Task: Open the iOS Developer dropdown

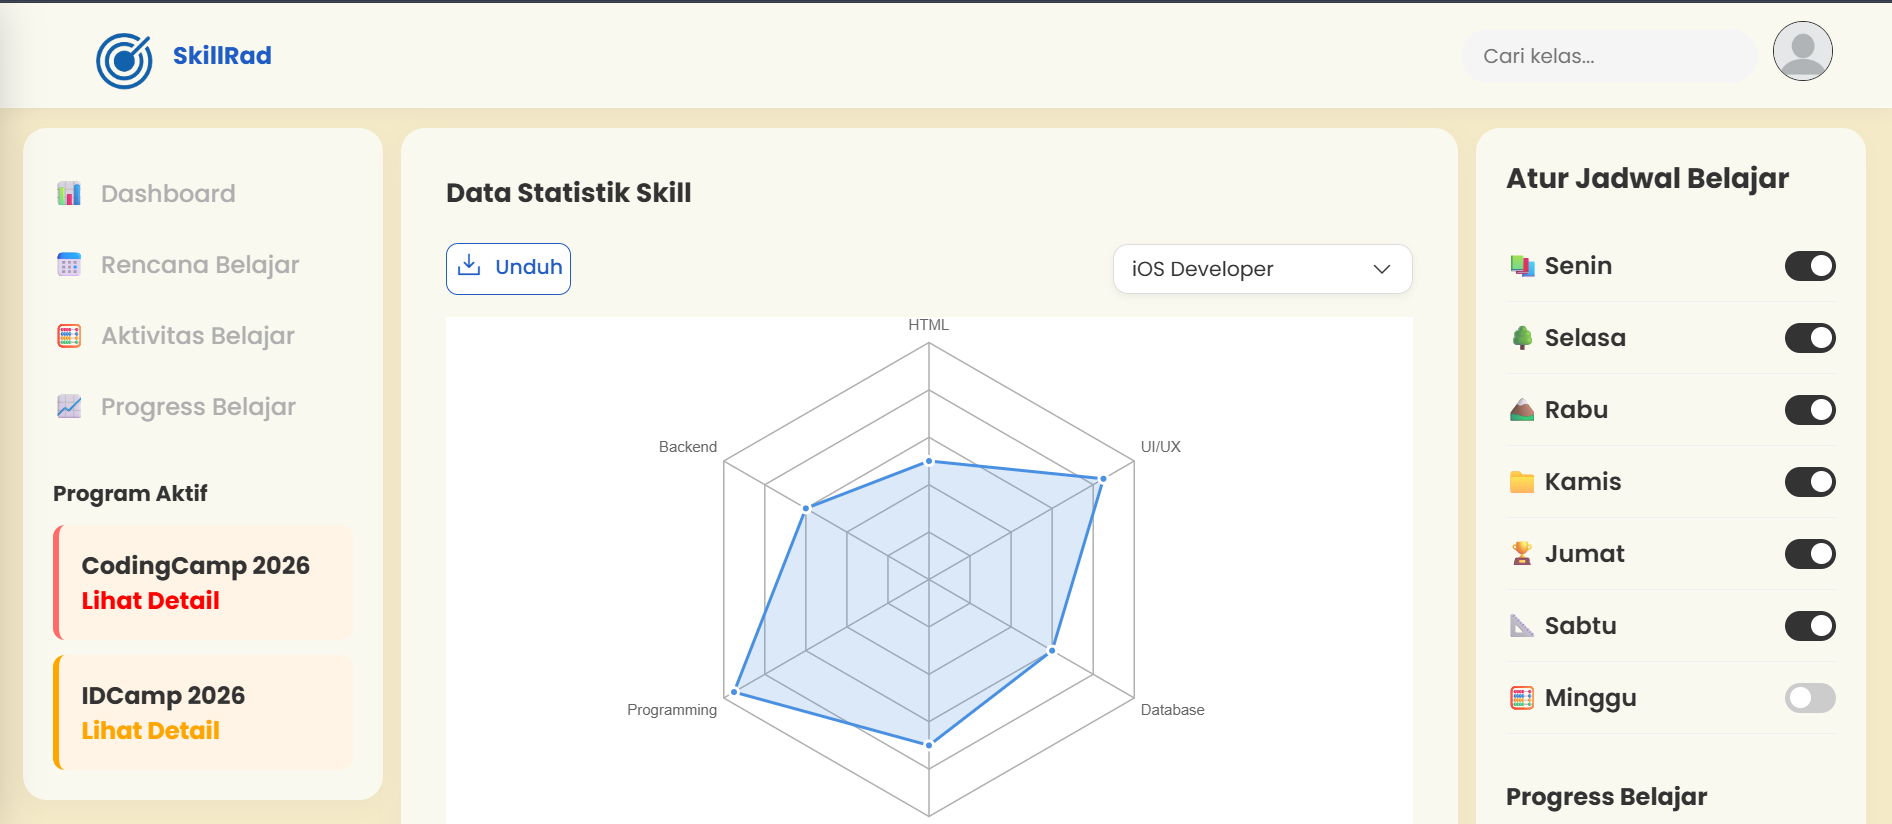Action: [x=1262, y=269]
